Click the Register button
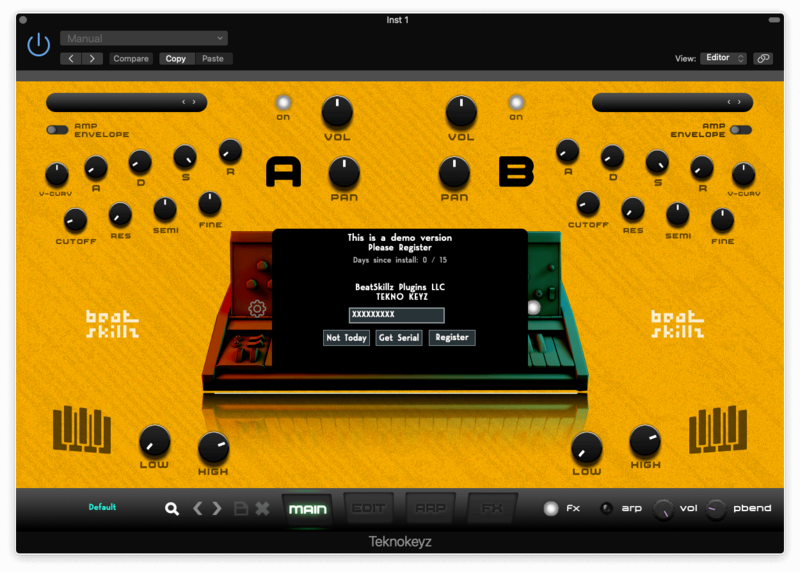The image size is (800, 572). [452, 338]
